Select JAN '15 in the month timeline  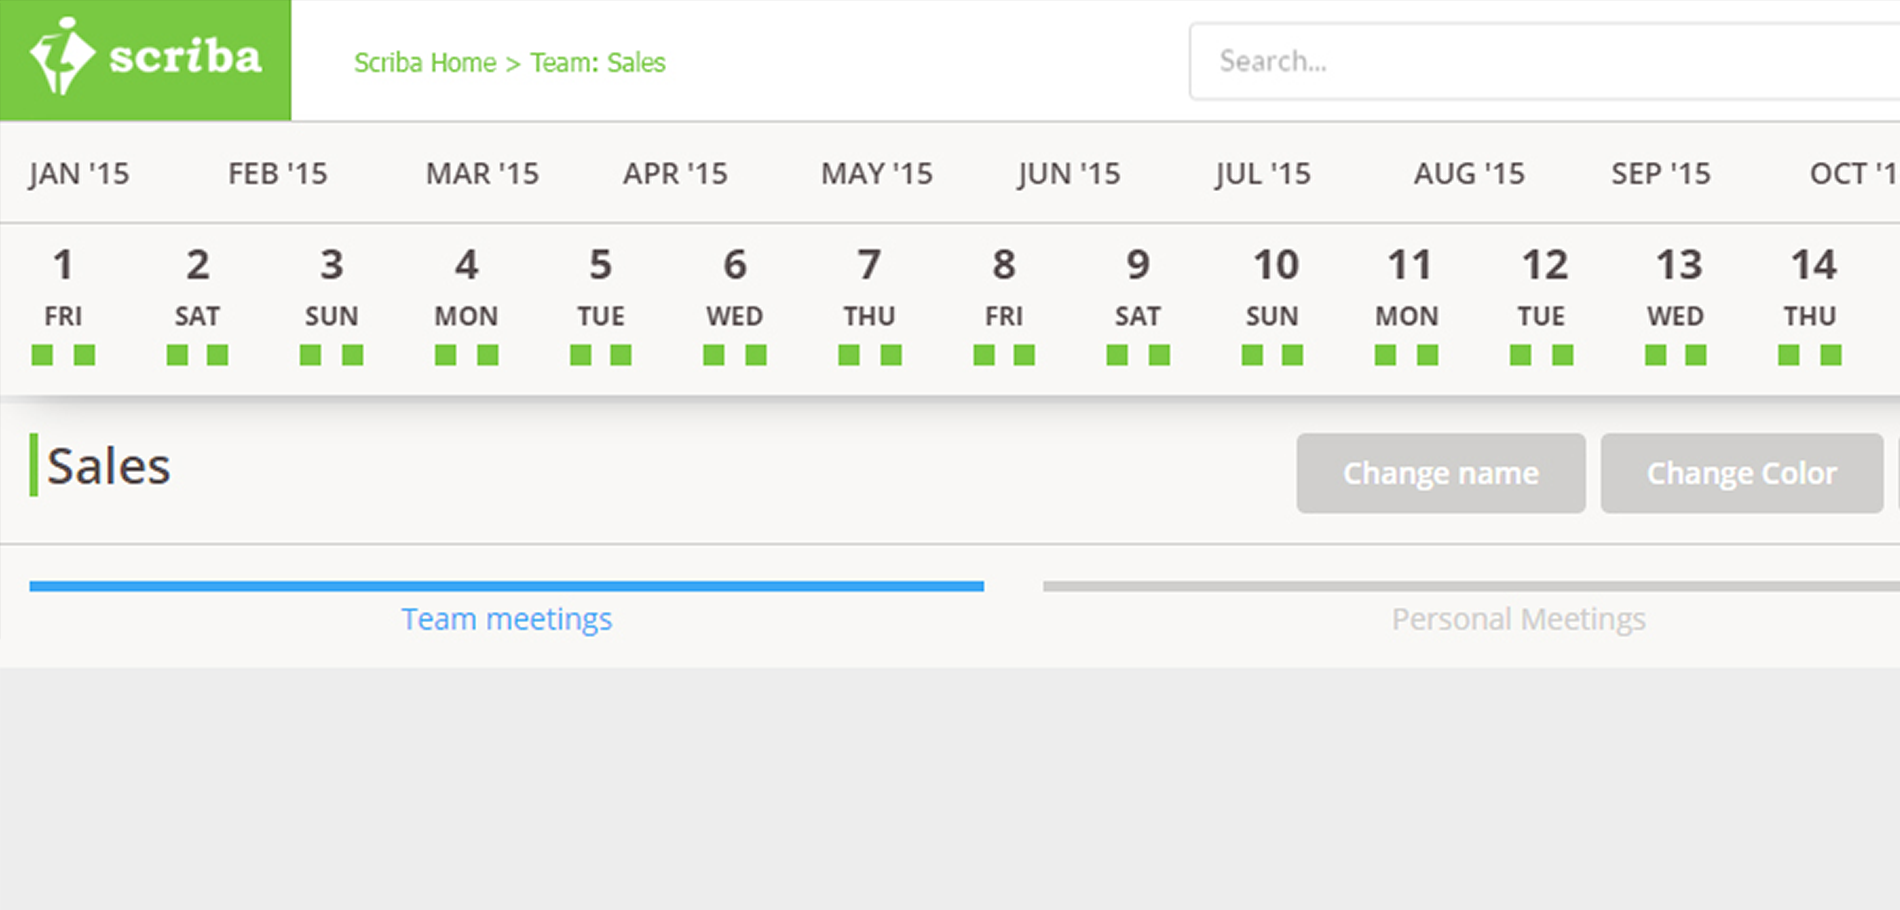[x=79, y=174]
